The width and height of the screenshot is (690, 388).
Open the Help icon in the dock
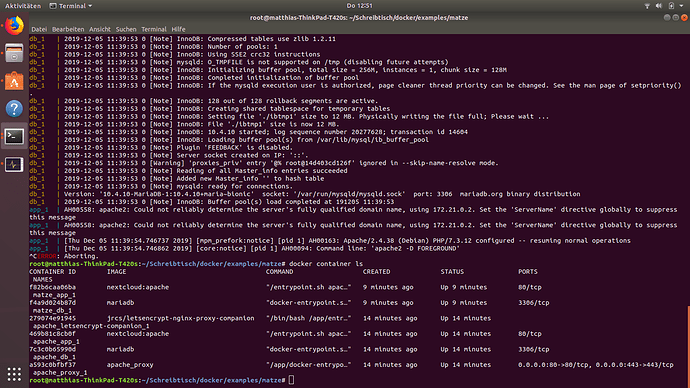click(x=14, y=109)
